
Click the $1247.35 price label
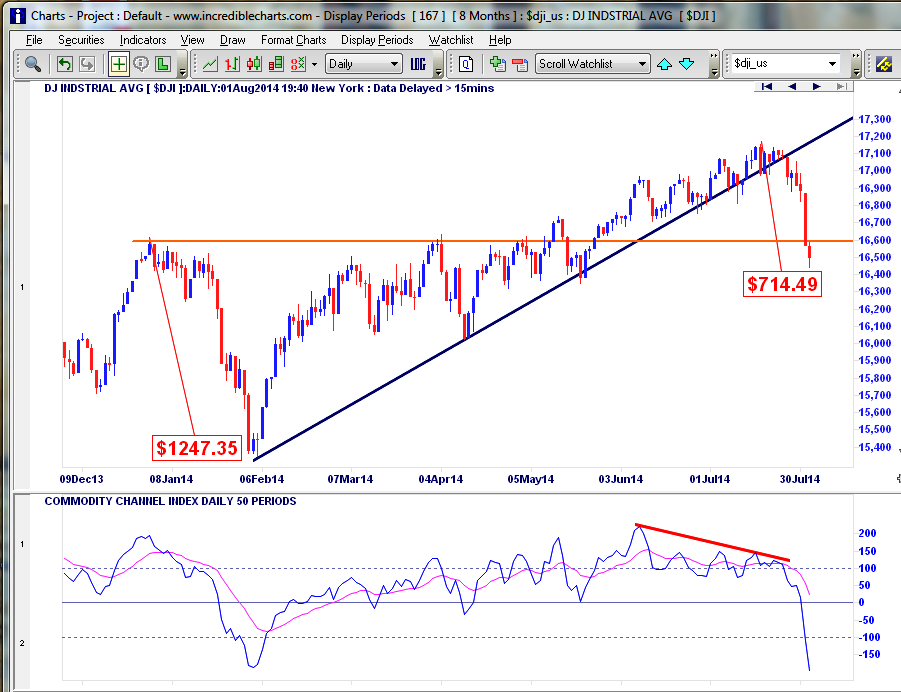[x=197, y=448]
